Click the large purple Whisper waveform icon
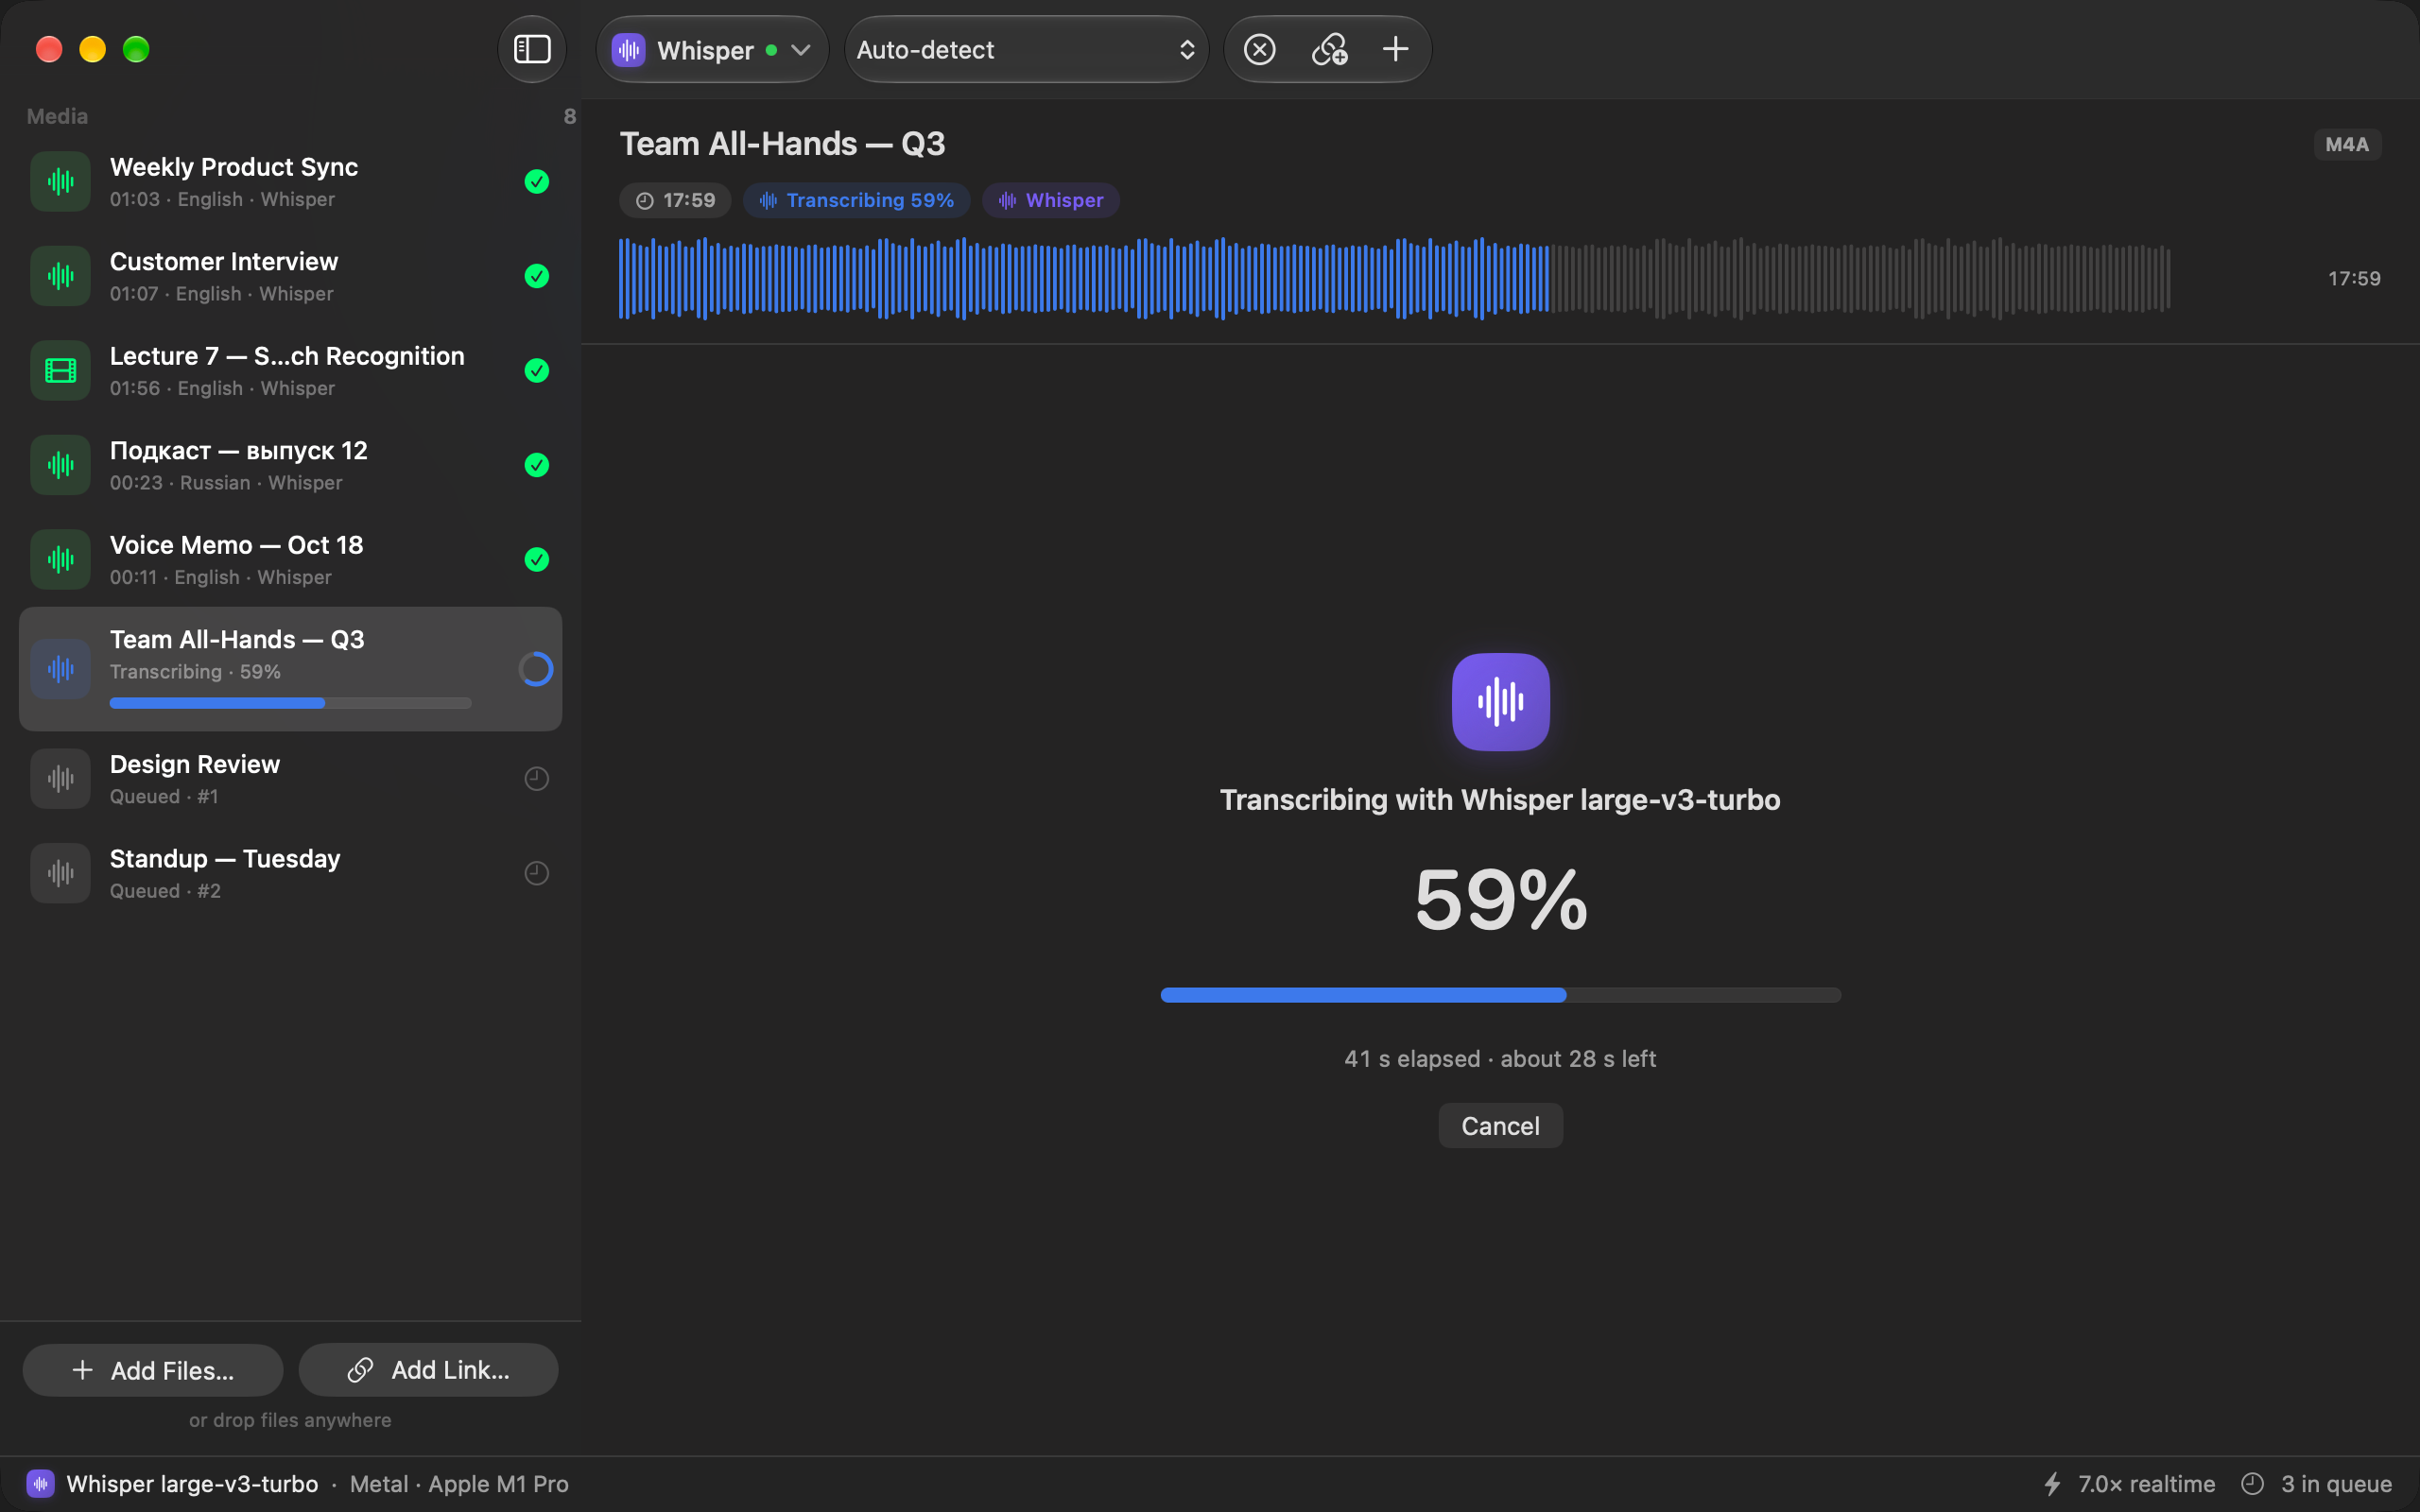 1500,702
